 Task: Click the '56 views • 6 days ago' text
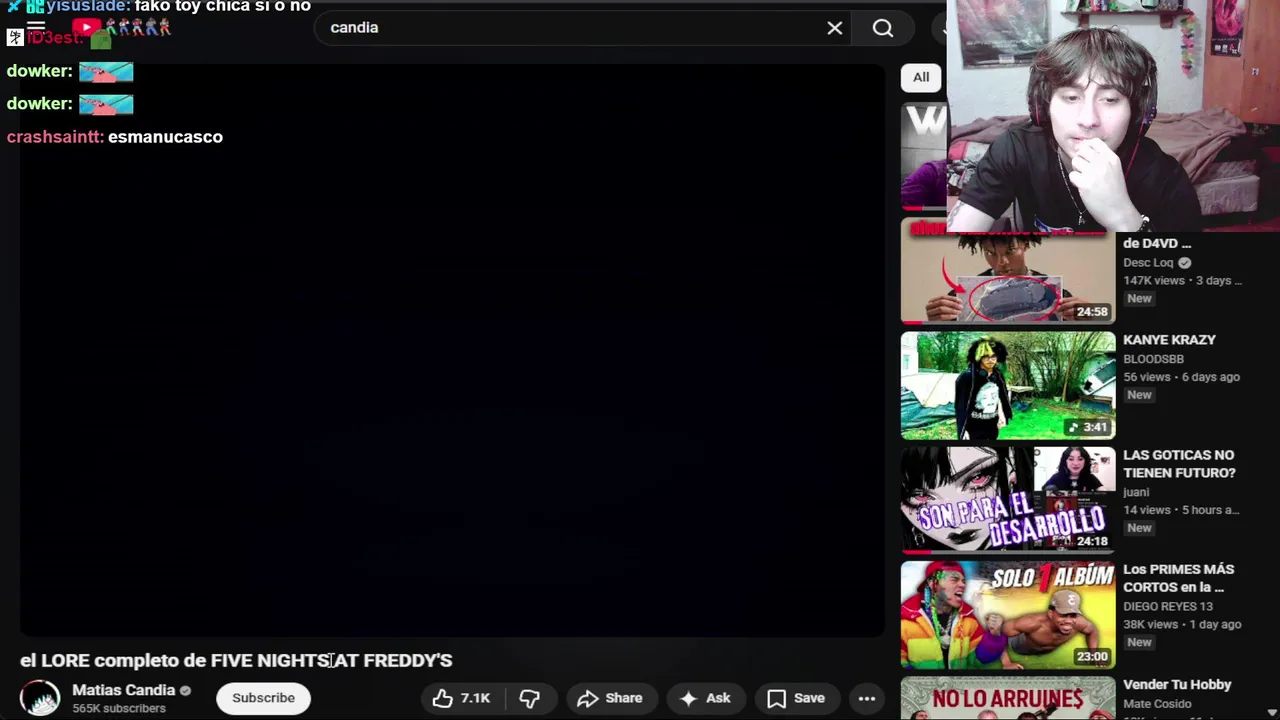[x=1181, y=377]
